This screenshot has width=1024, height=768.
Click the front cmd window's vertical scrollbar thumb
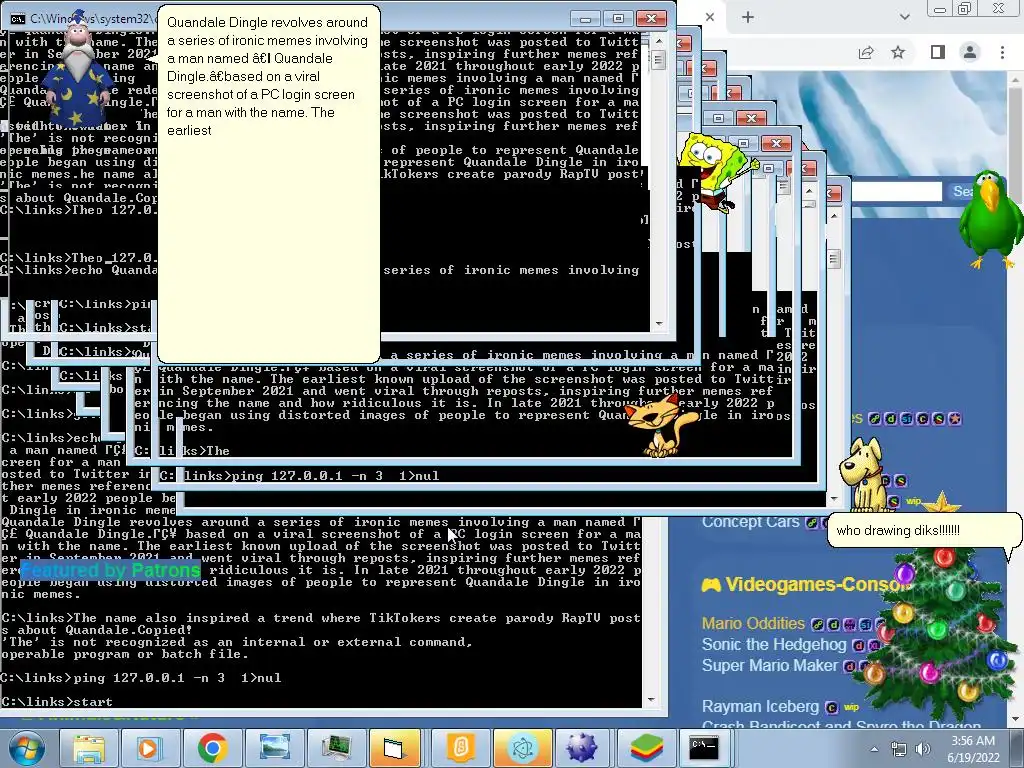pos(658,60)
